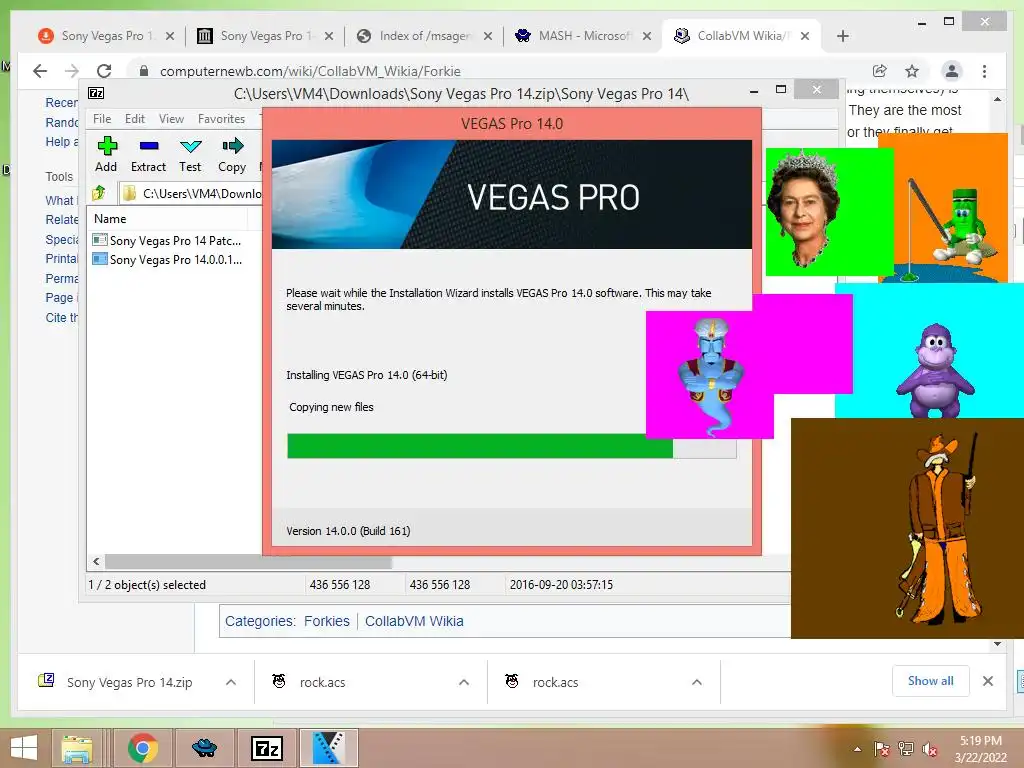Close the Chrome downloads bar
The width and height of the screenshot is (1024, 768).
click(987, 681)
